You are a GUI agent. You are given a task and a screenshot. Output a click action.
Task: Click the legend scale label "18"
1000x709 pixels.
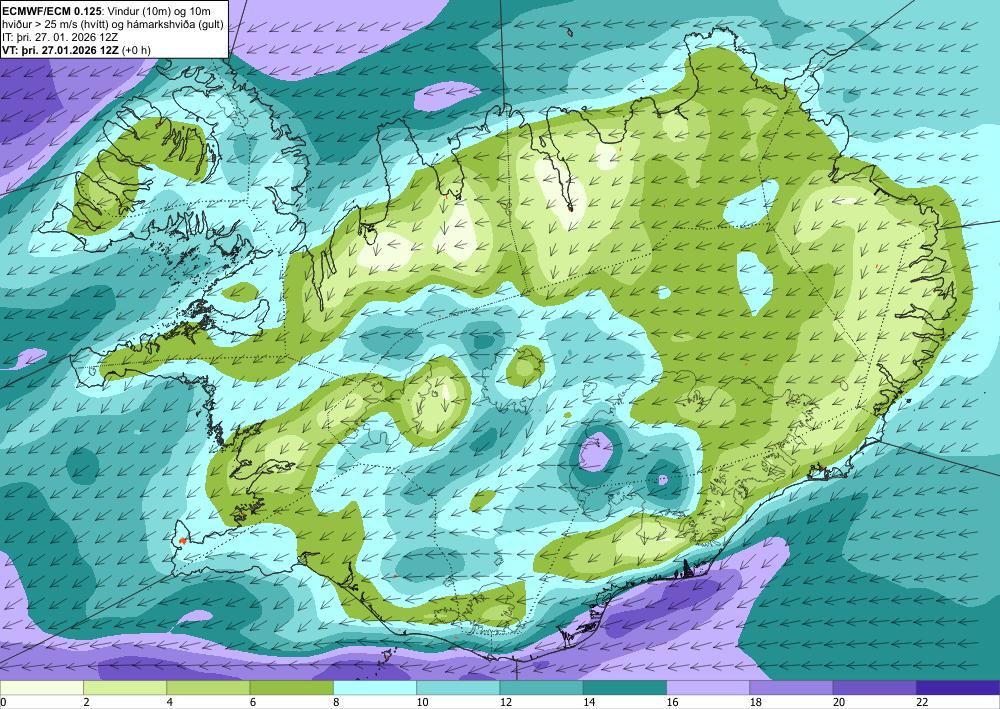pos(756,702)
